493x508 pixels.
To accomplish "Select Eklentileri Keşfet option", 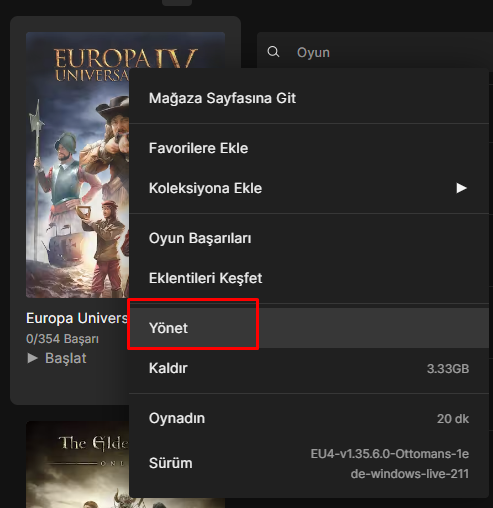I will point(309,278).
